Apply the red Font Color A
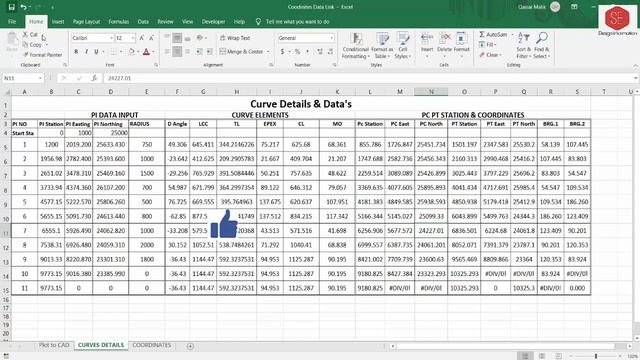 [146, 52]
